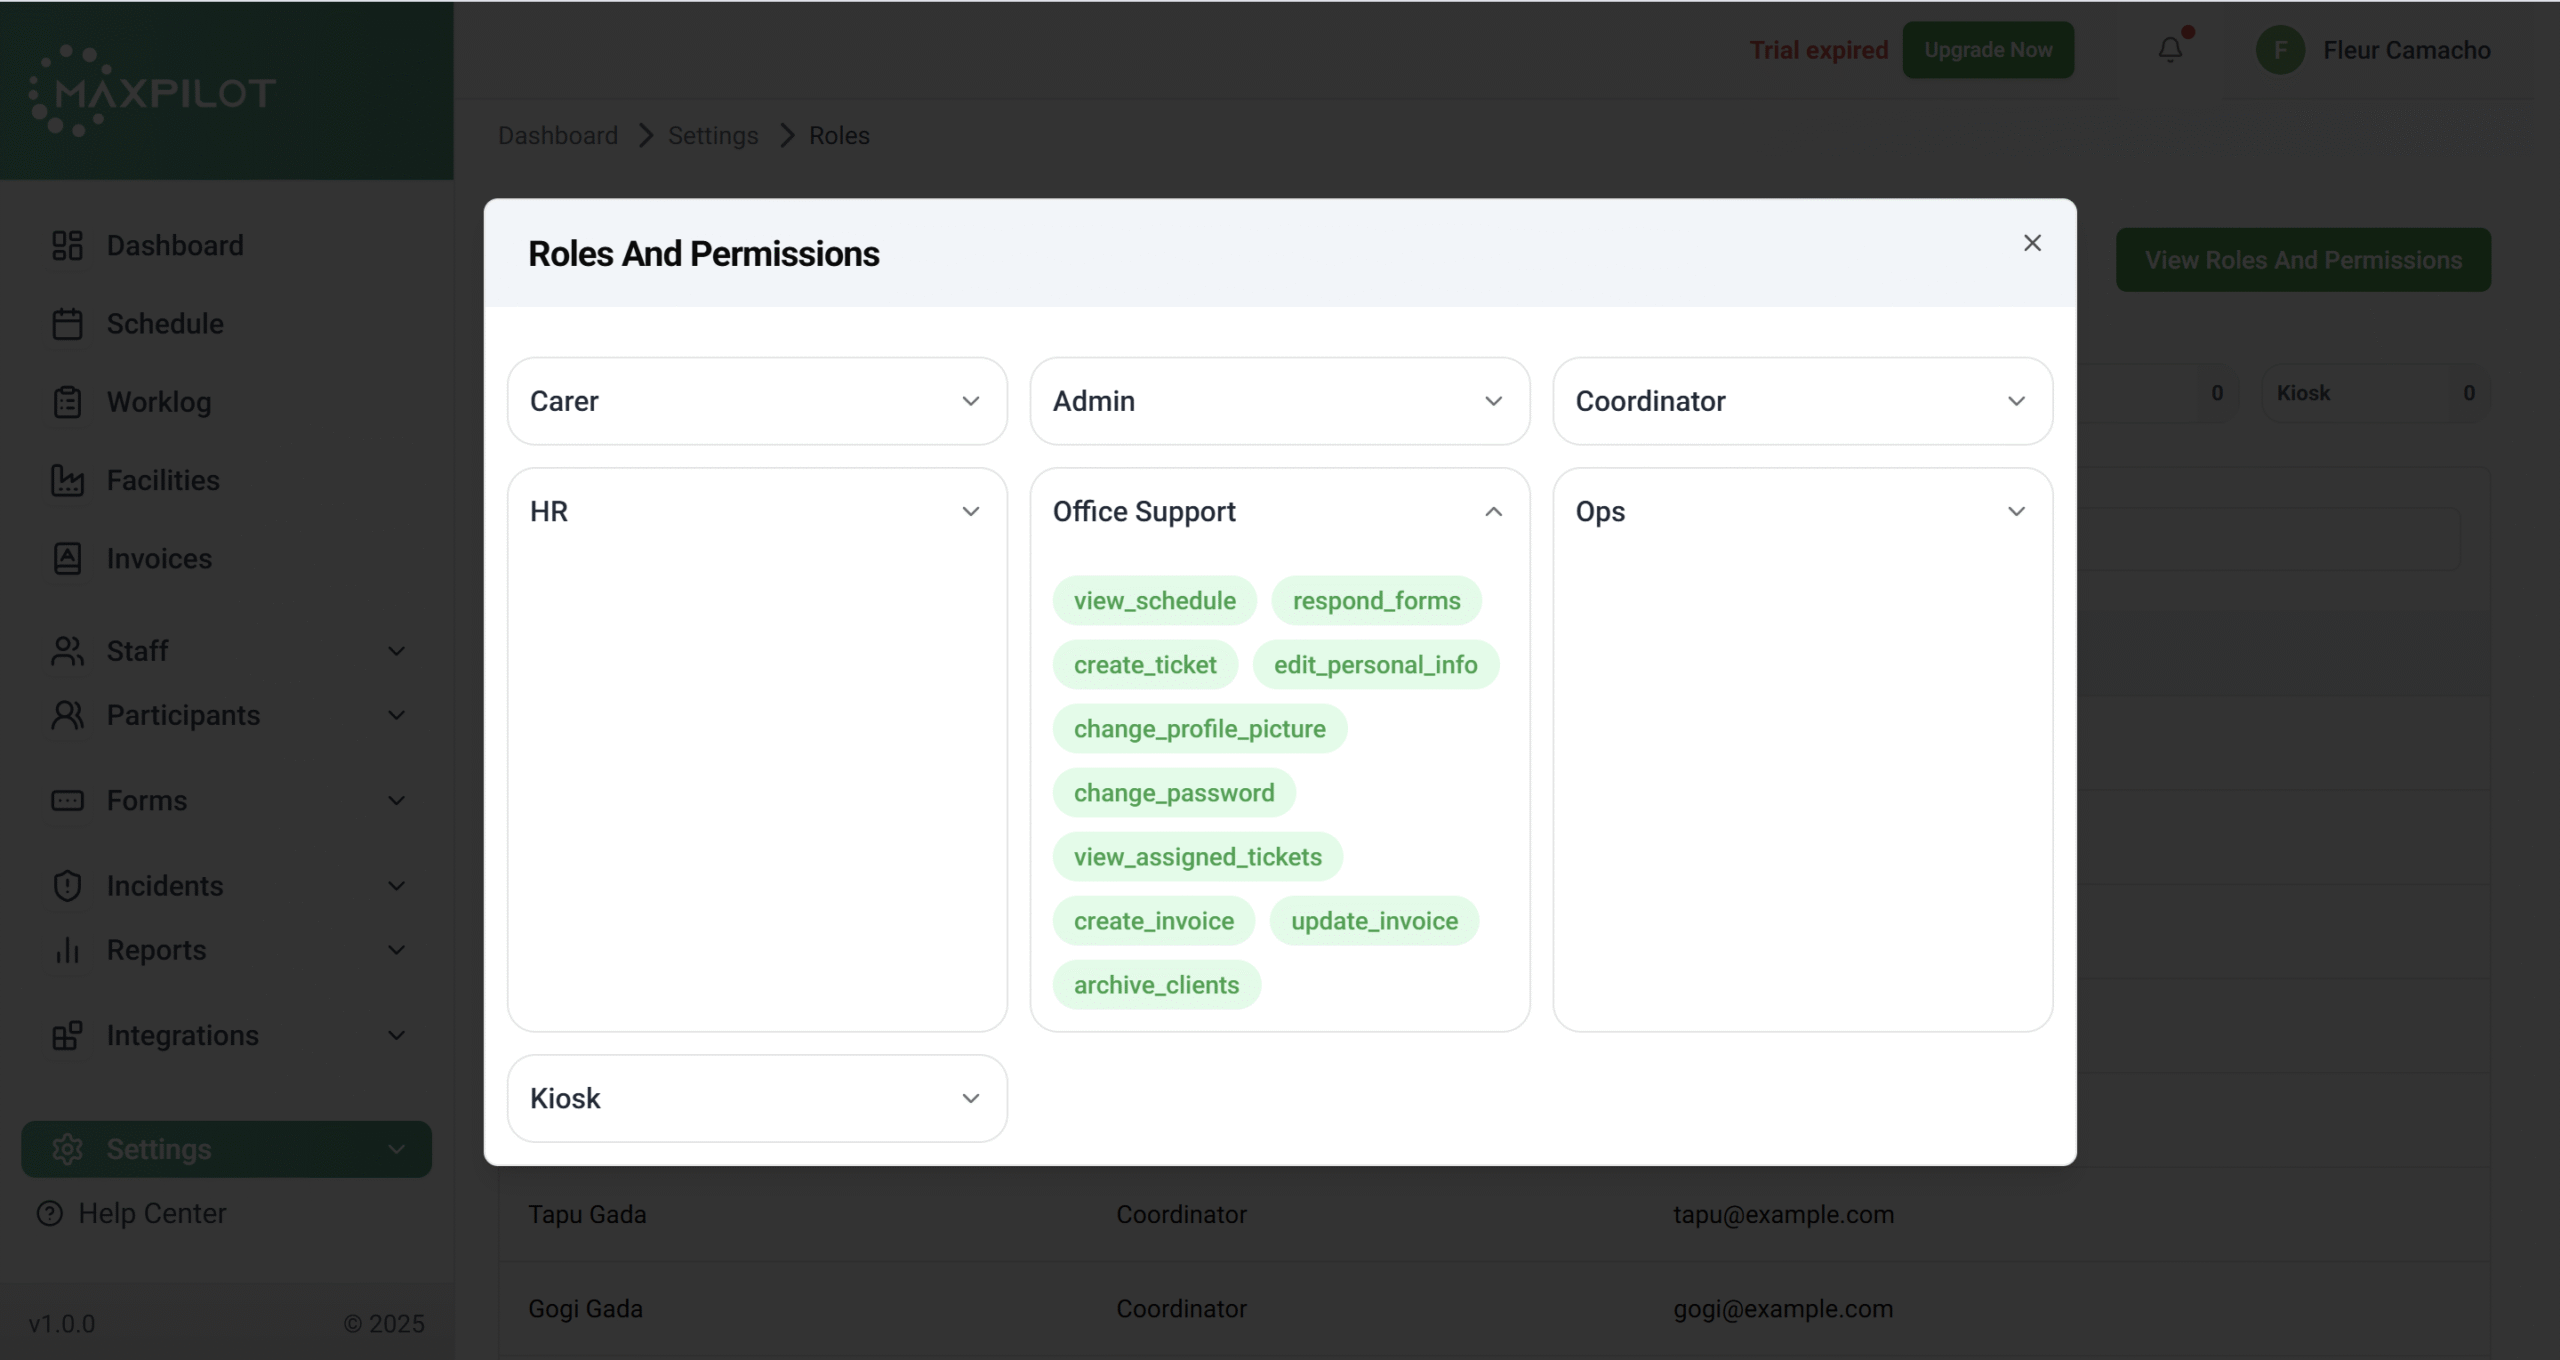
Task: Close the Roles And Permissions dialog
Action: pos(2031,243)
